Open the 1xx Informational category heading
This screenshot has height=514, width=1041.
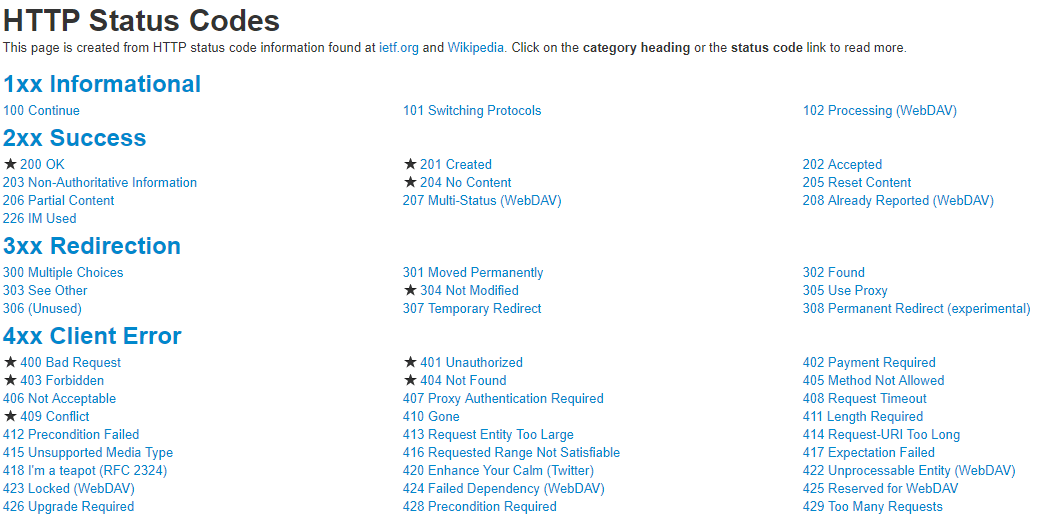click(102, 84)
